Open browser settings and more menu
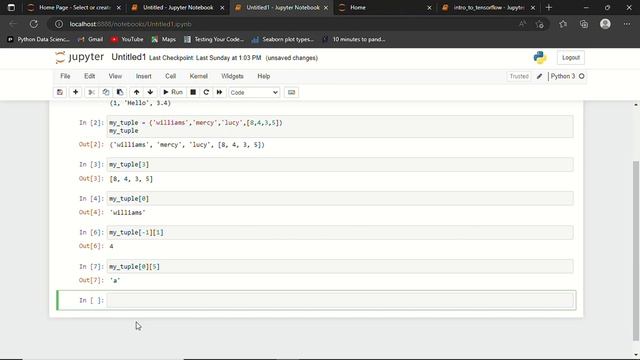The width and height of the screenshot is (640, 360). (627, 24)
